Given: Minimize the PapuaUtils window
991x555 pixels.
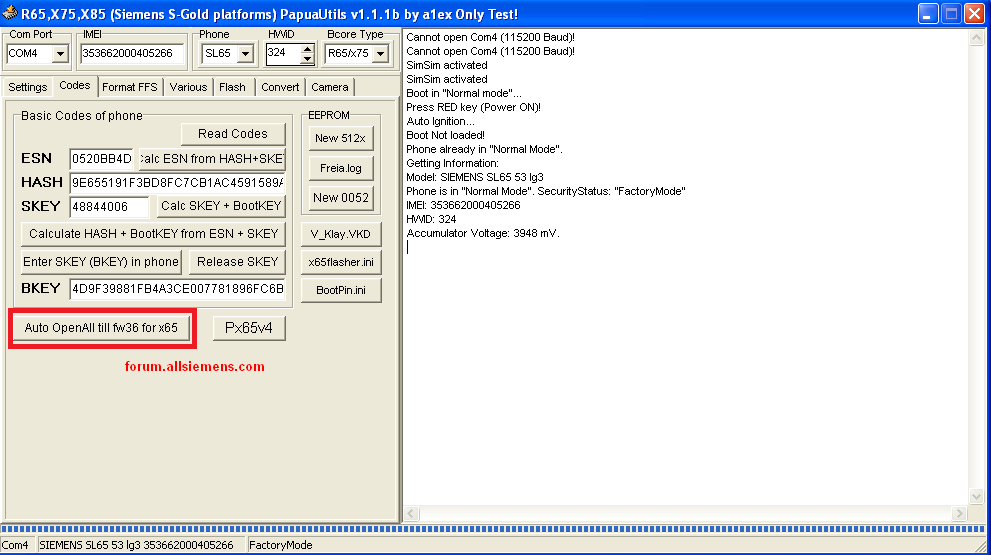Looking at the screenshot, I should 928,13.
